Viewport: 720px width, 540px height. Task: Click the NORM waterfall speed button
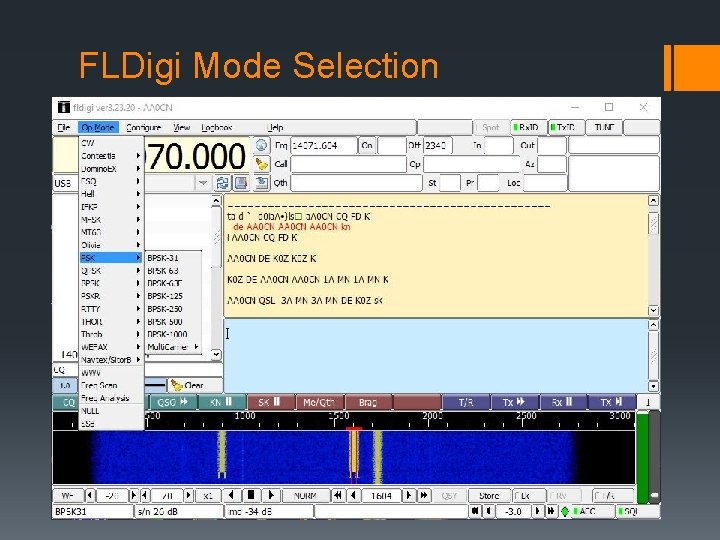[x=305, y=496]
